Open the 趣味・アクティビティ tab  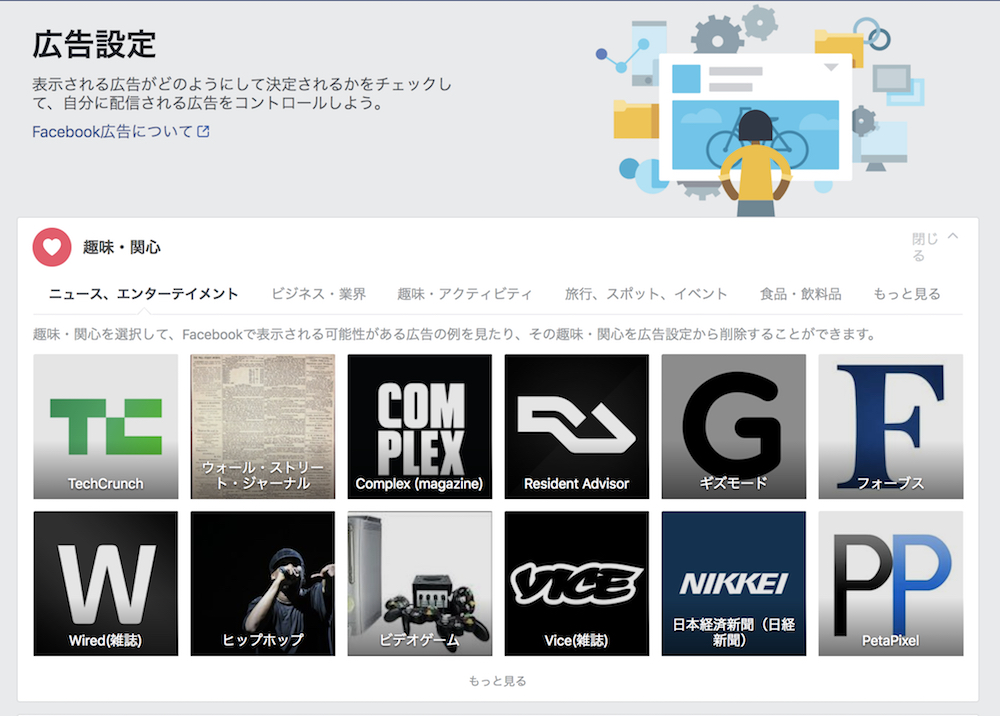(x=464, y=294)
